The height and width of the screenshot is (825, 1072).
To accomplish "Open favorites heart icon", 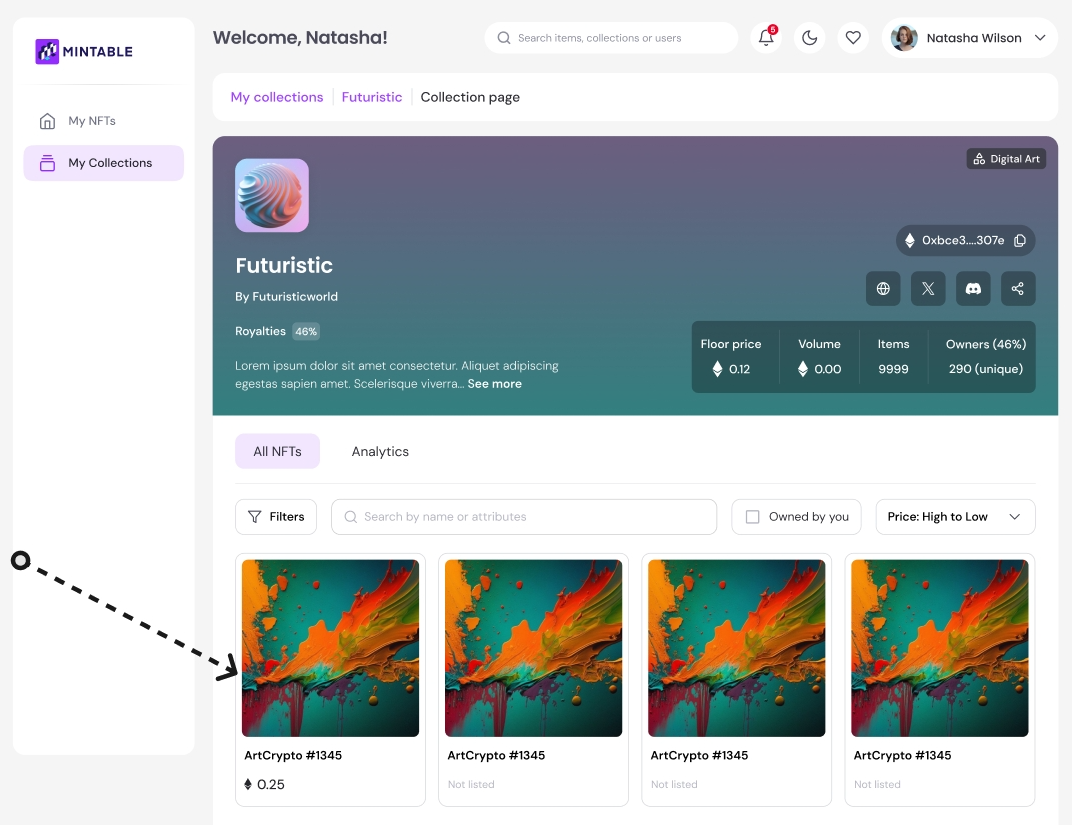I will tap(853, 38).
